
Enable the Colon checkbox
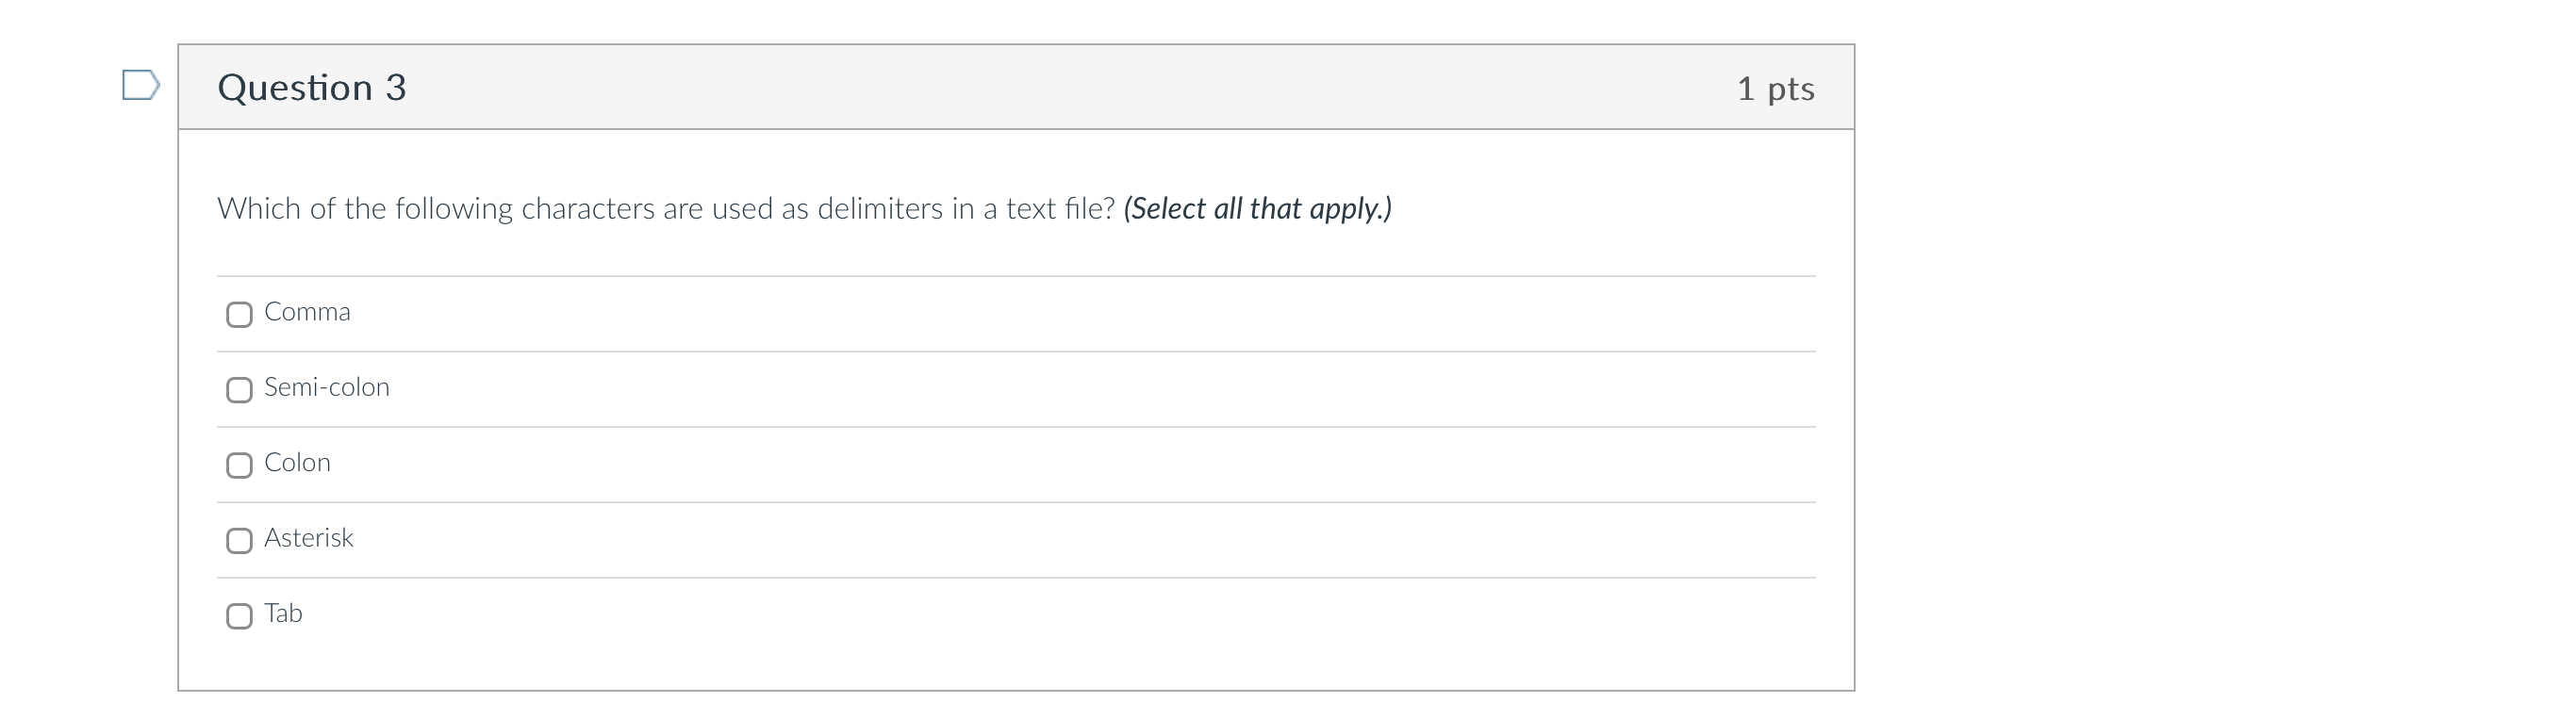[x=239, y=465]
